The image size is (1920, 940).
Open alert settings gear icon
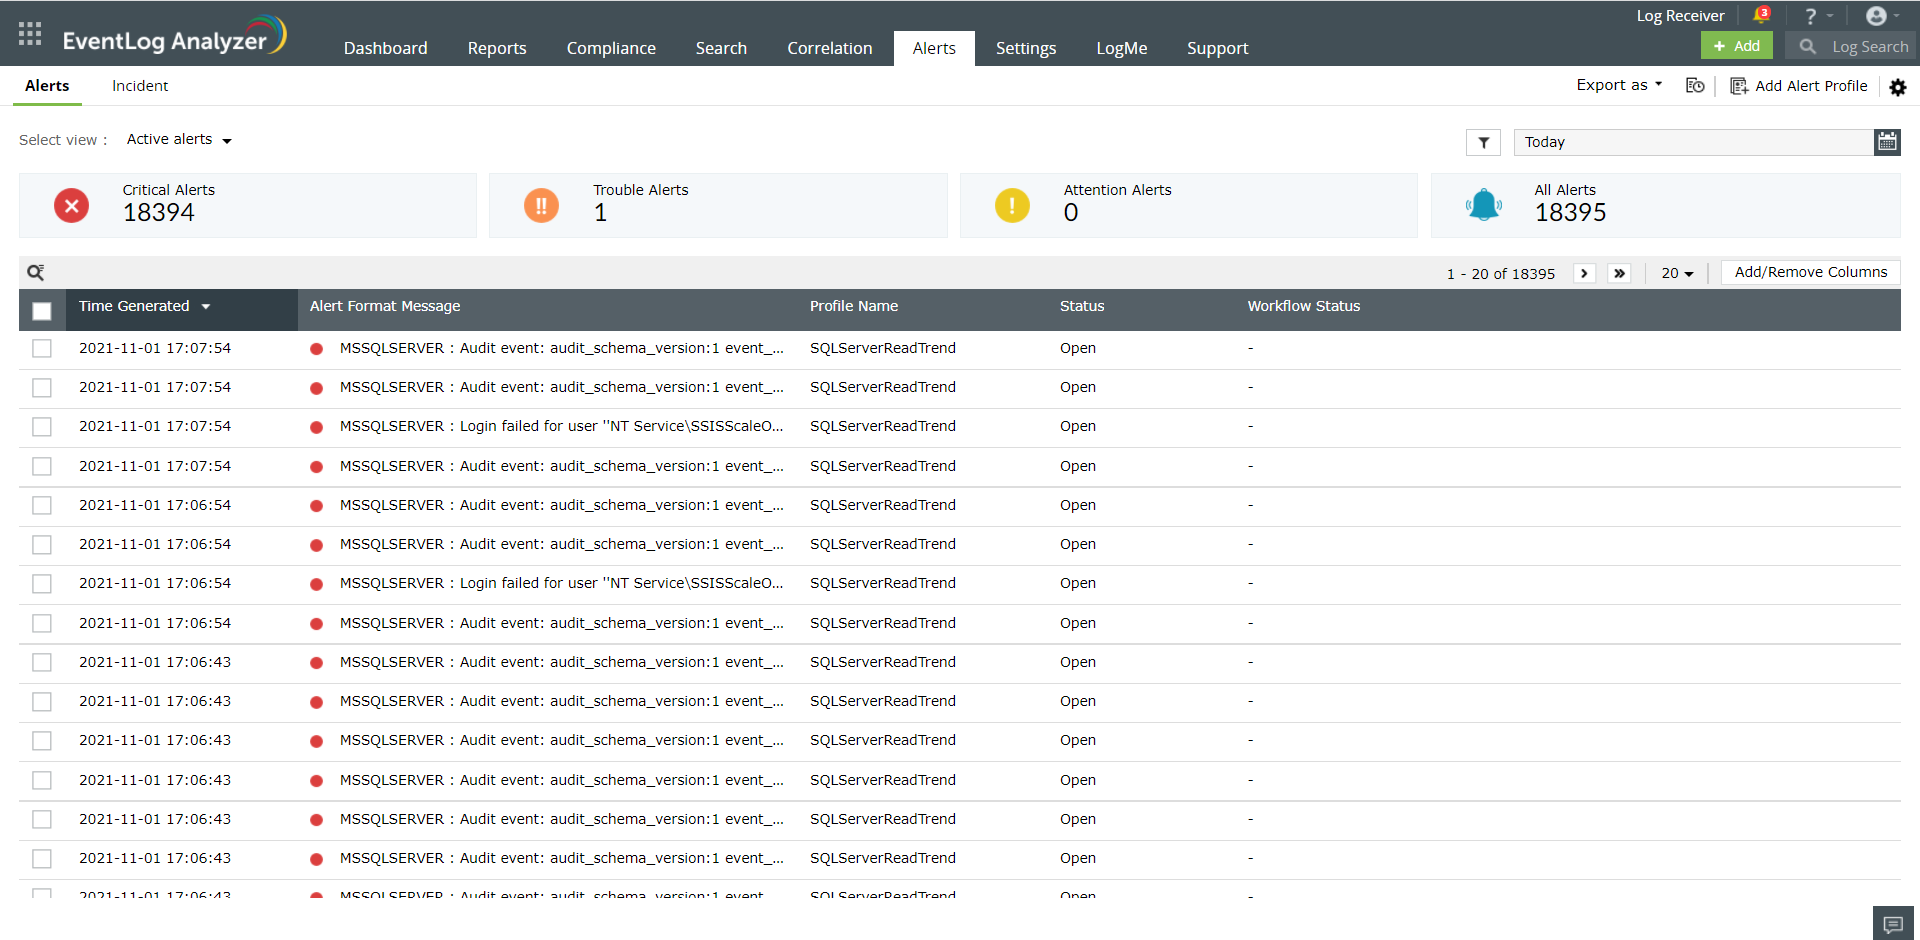point(1897,87)
